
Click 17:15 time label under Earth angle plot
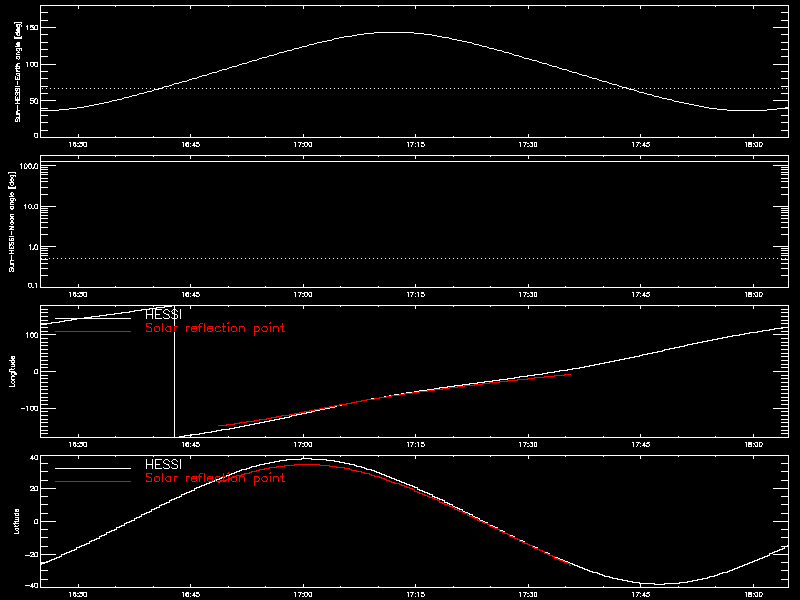[x=415, y=145]
